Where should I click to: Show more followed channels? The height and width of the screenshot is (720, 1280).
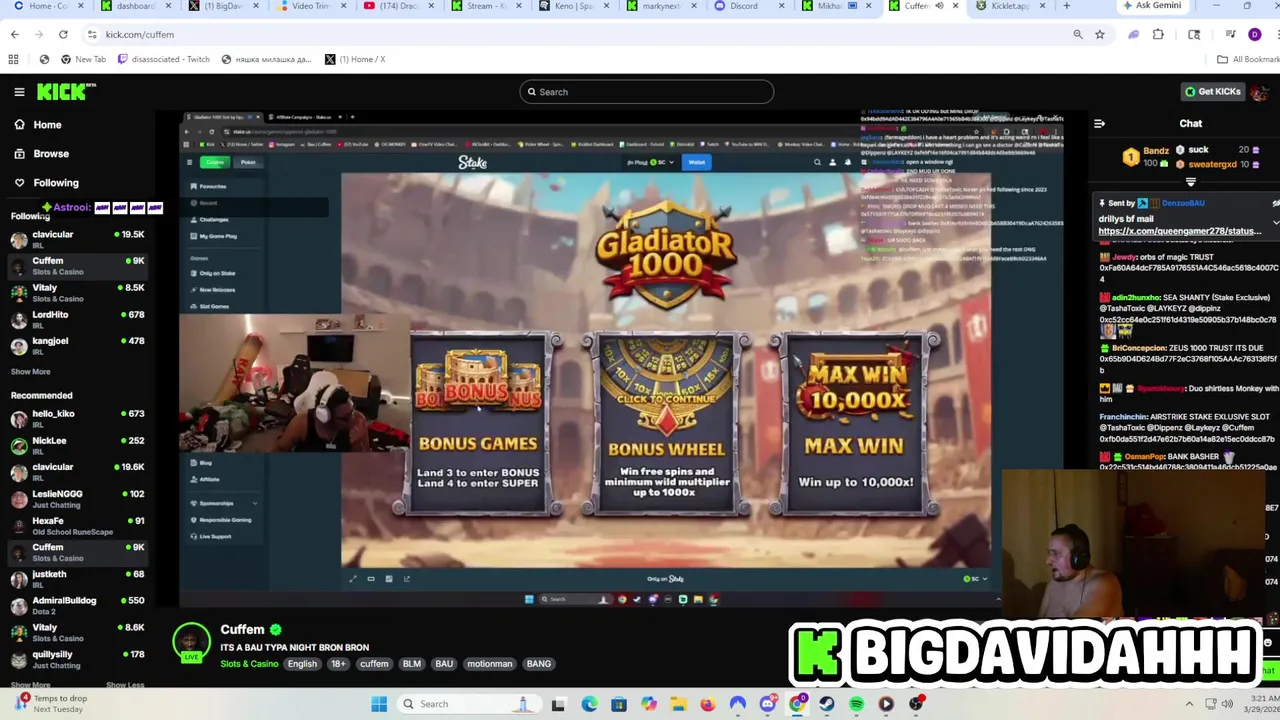coord(30,372)
